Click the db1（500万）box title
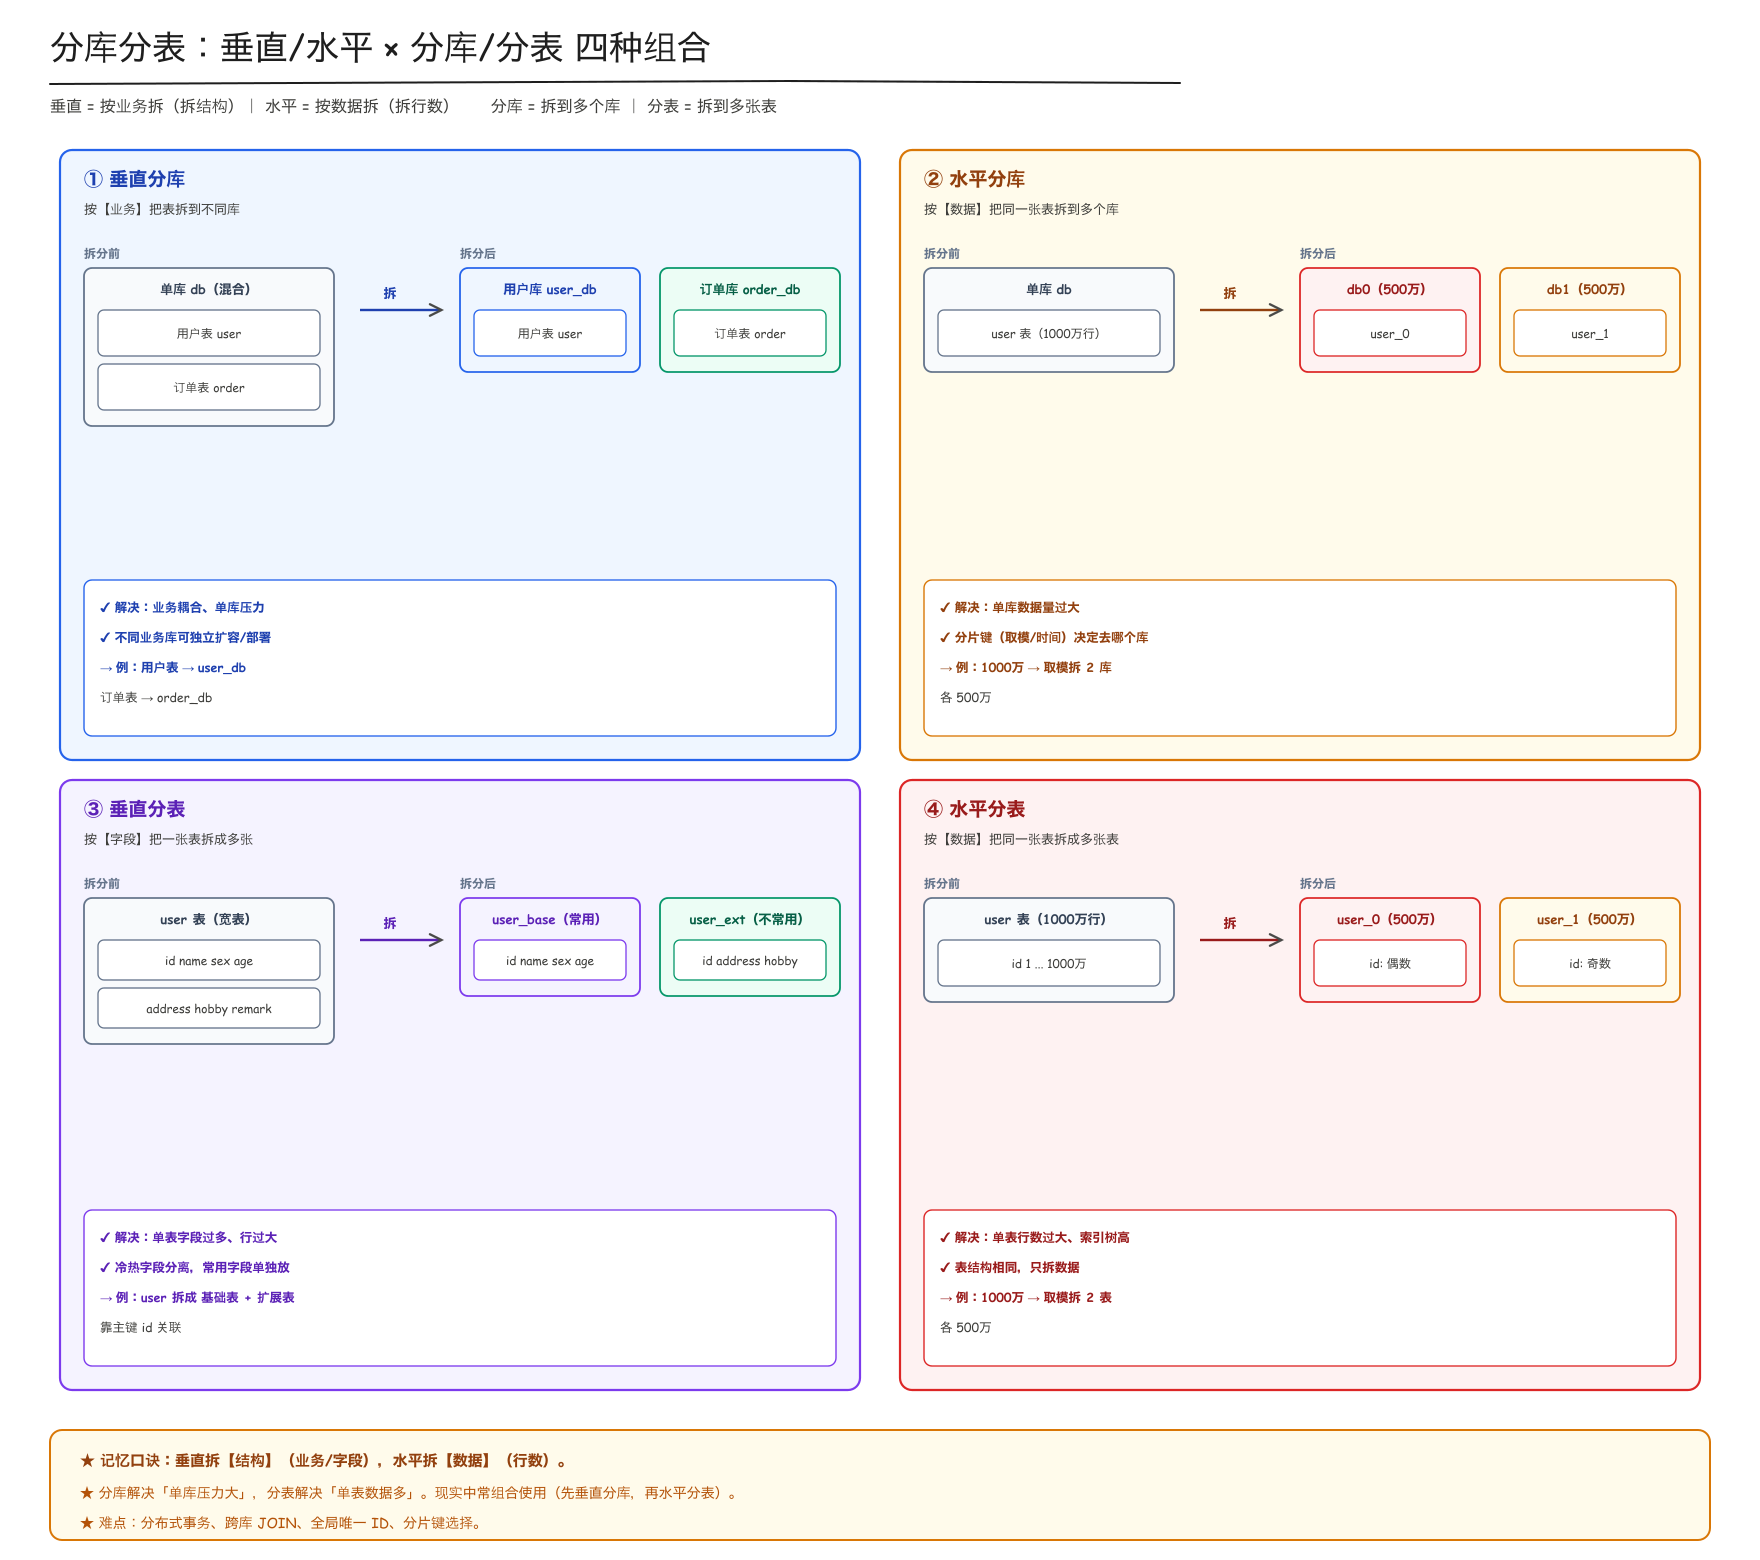Screen dimensions: 1760x1560 [1590, 289]
